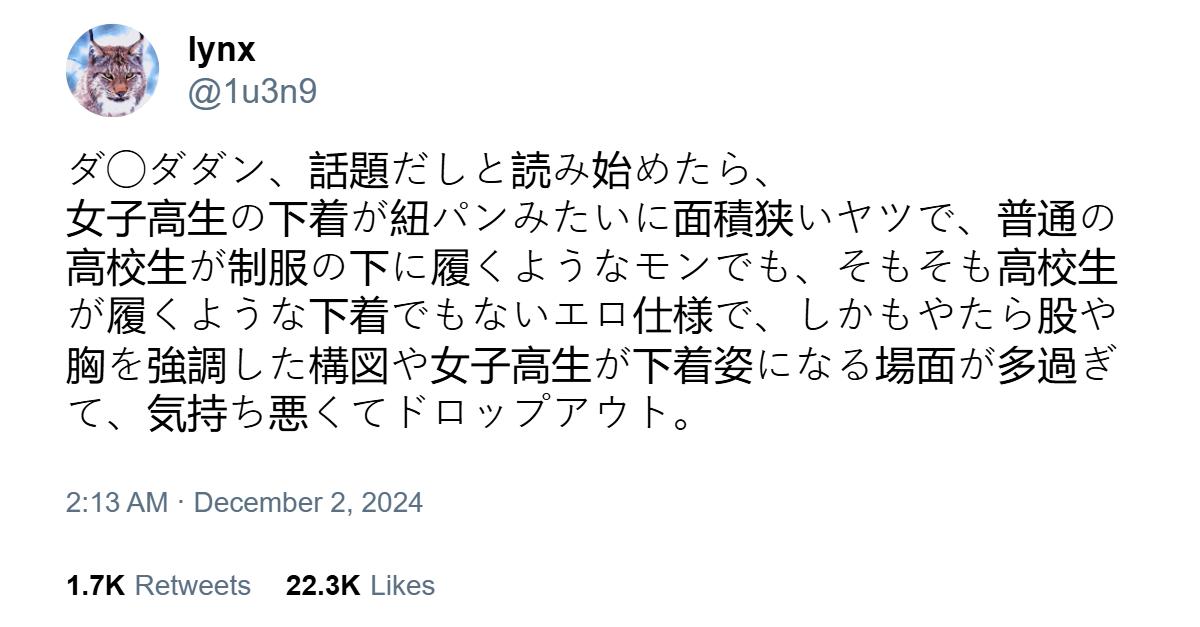Click the Likes label
This screenshot has width=1200, height=627.
point(402,585)
